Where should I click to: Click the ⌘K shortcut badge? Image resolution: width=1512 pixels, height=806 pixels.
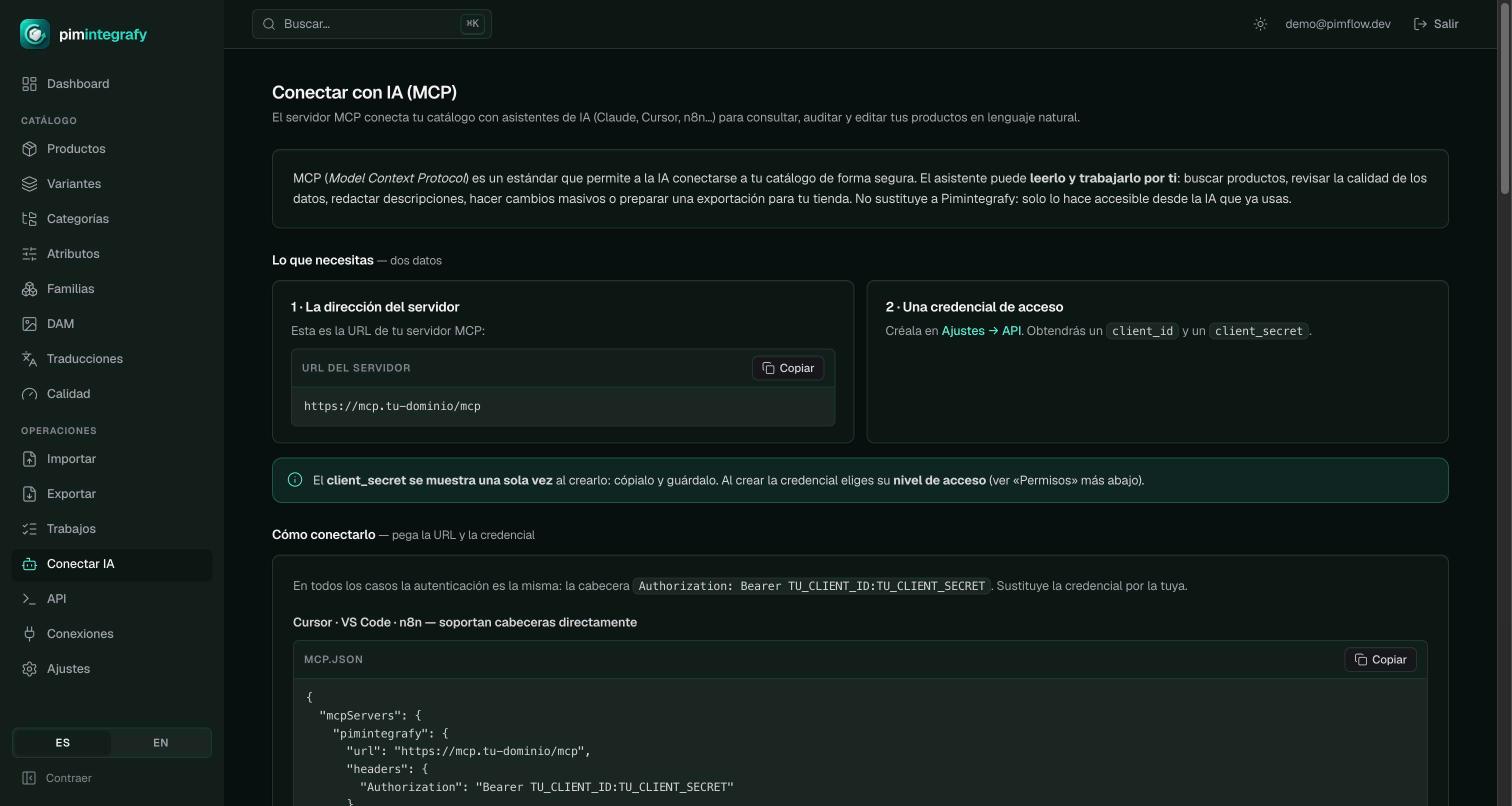pyautogui.click(x=472, y=24)
